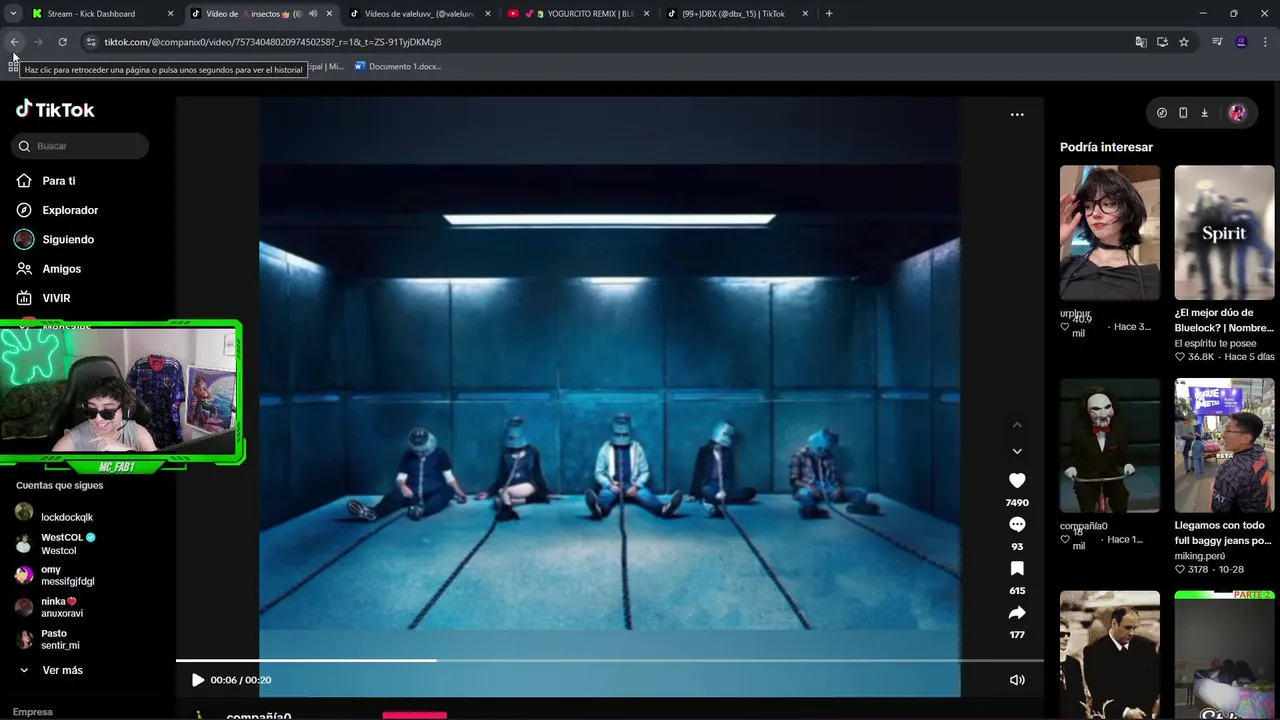Open the Jigsaw puppet suggested video
This screenshot has height=720, width=1280.
pyautogui.click(x=1110, y=446)
